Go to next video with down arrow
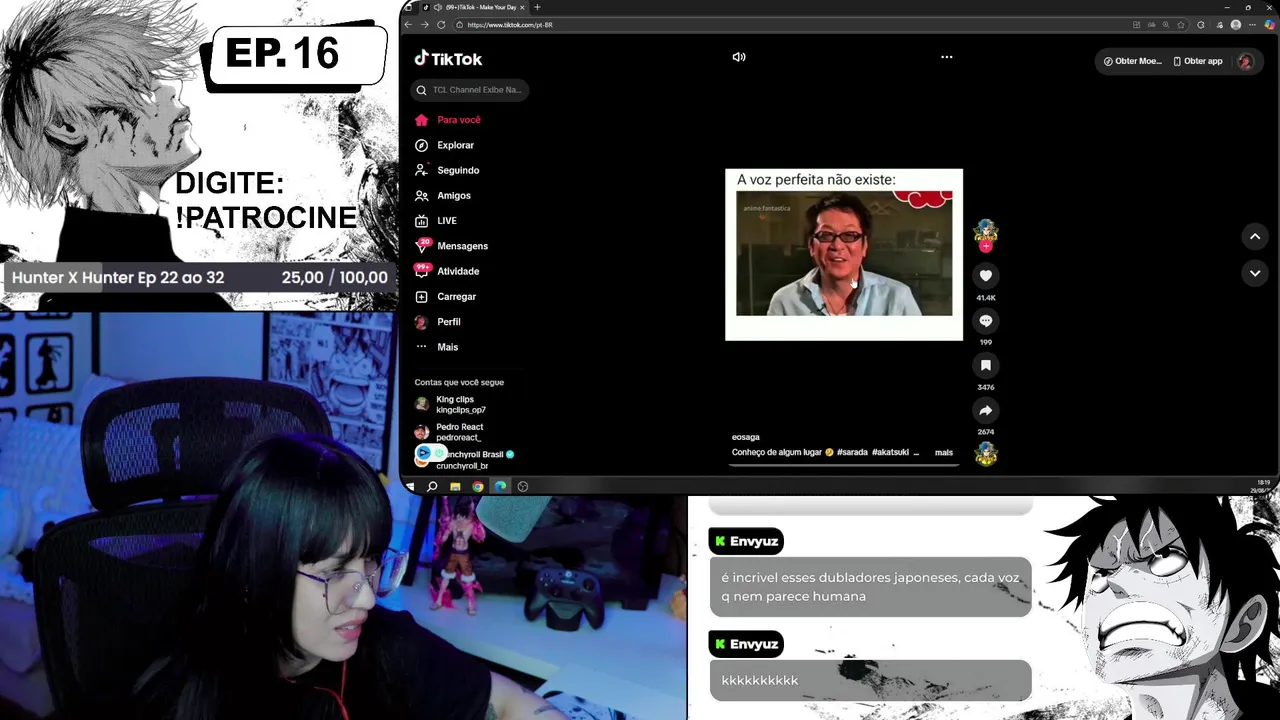 1255,273
